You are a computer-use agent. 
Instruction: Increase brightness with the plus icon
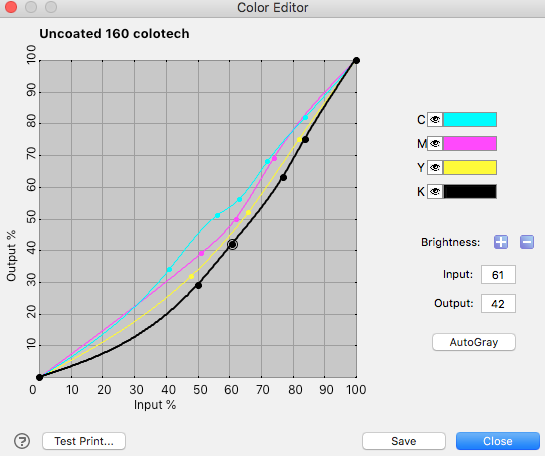501,242
